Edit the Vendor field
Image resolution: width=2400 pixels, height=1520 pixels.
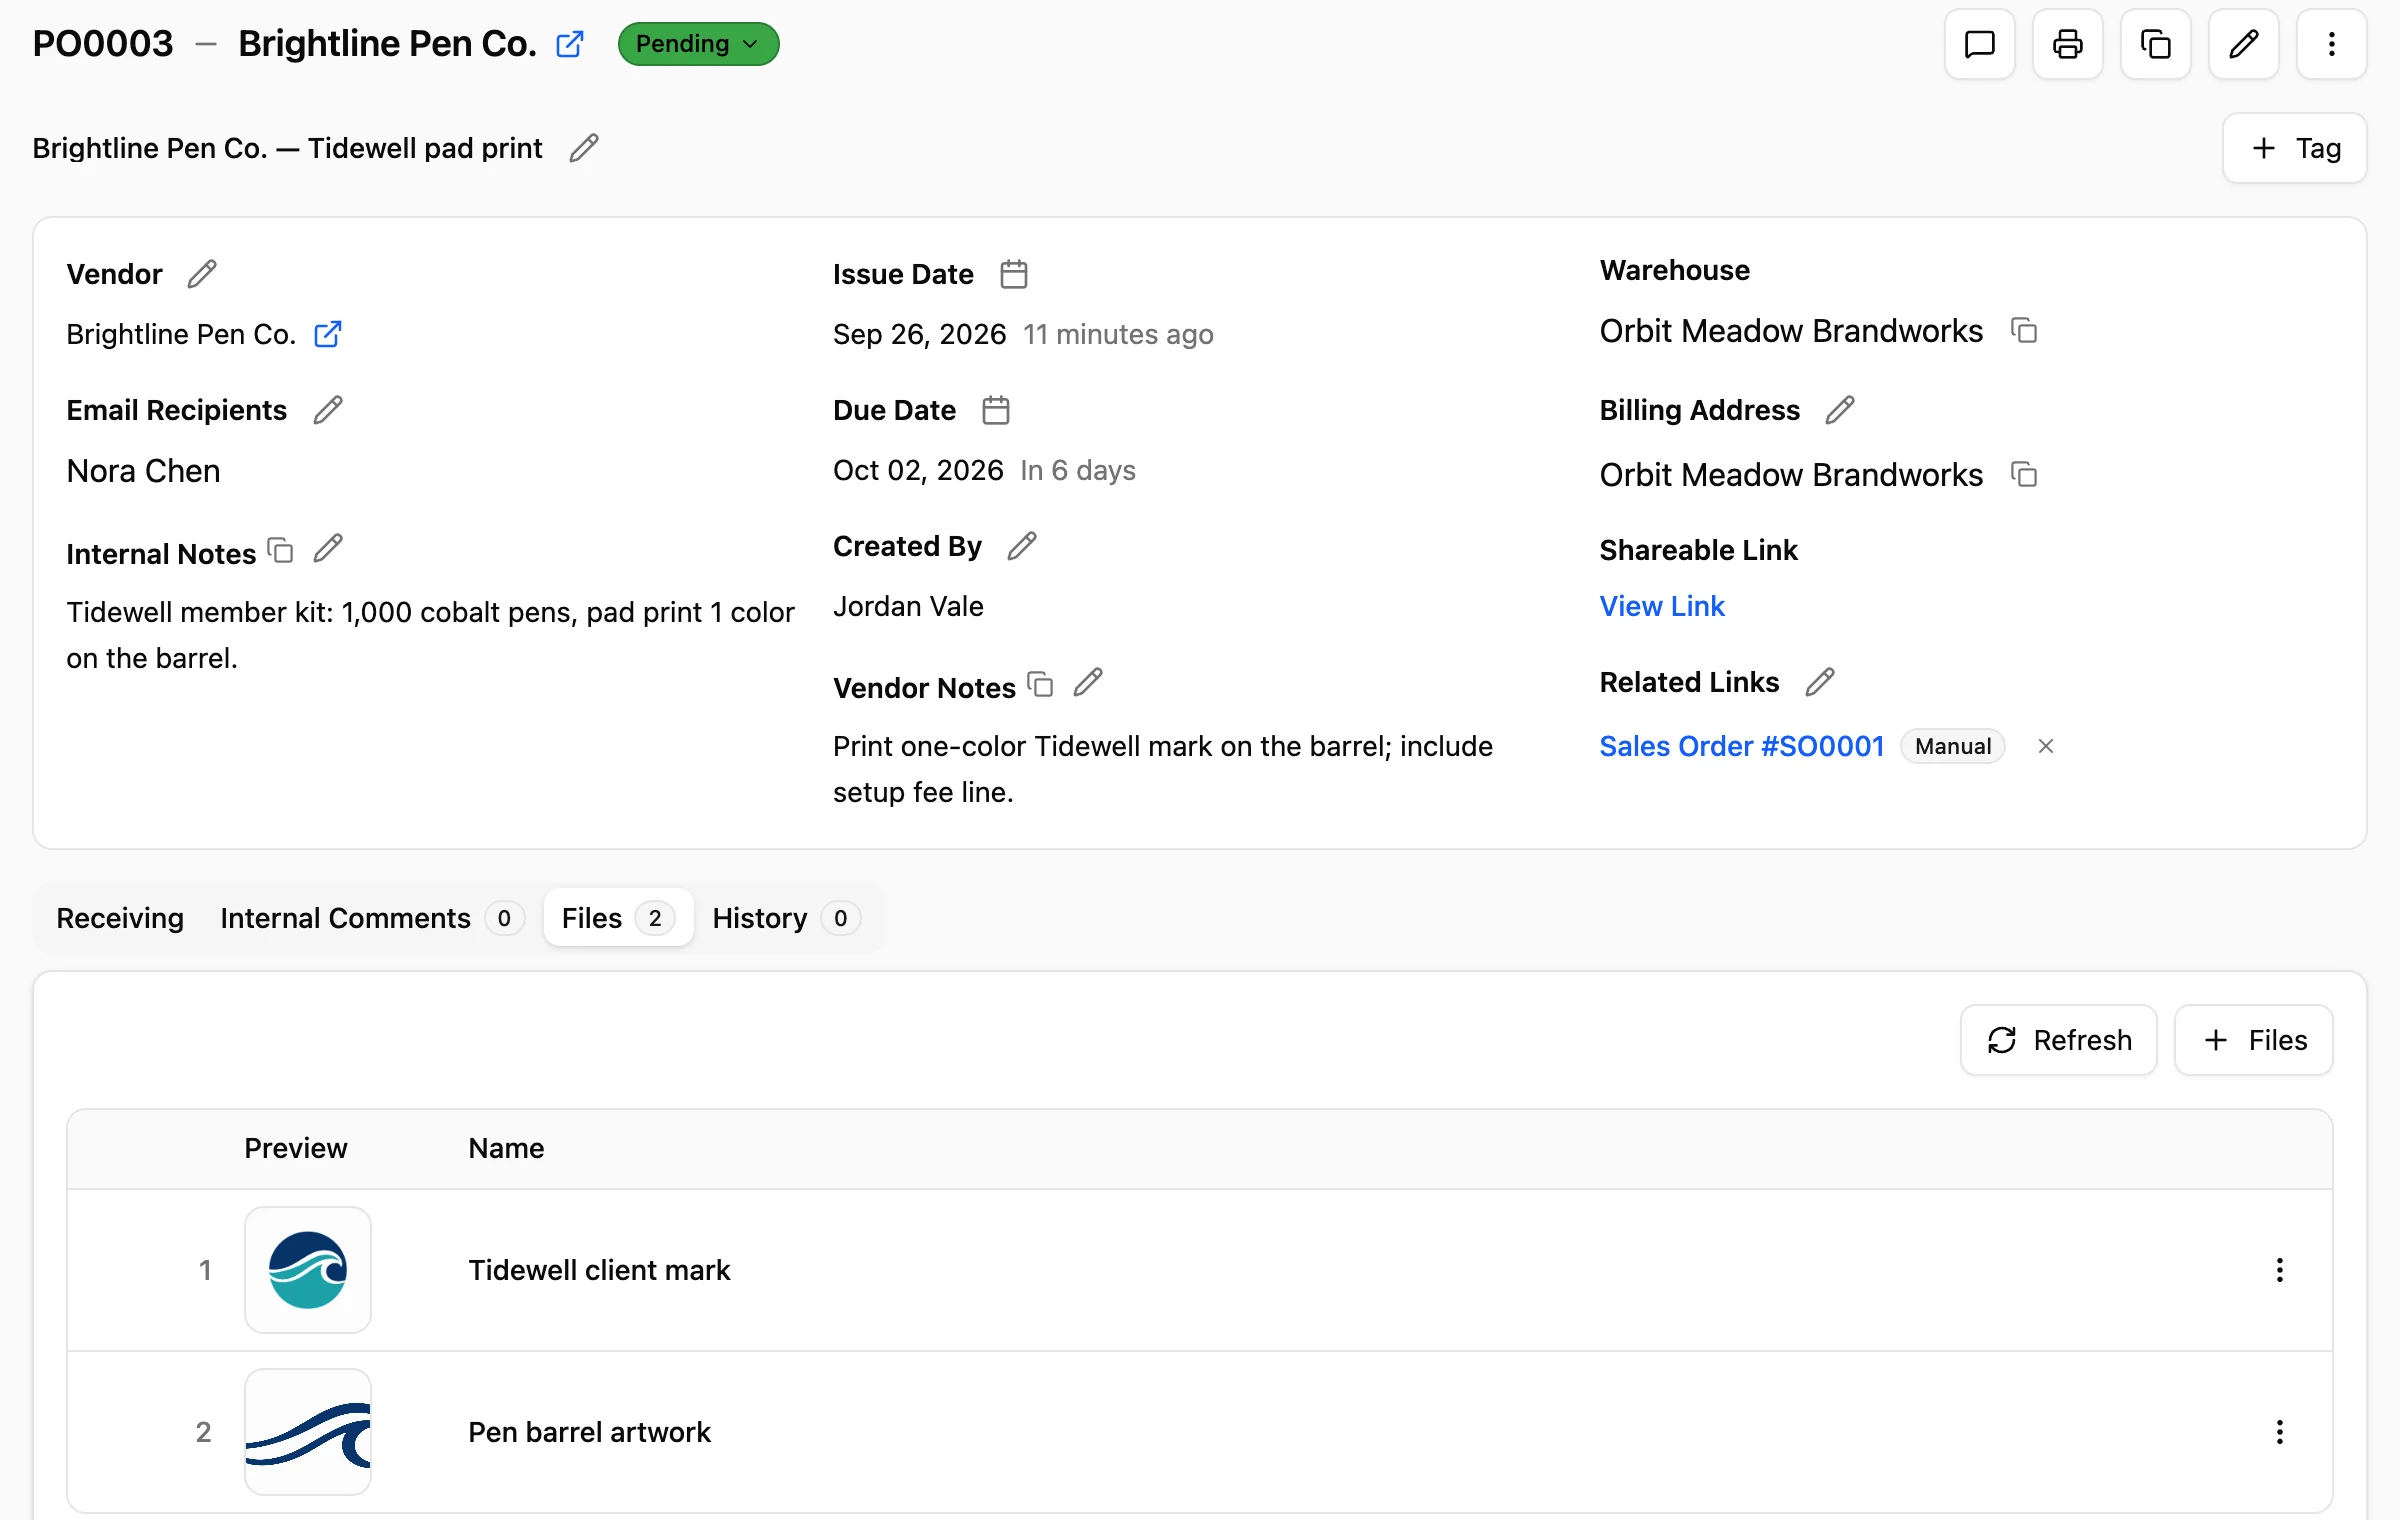coord(202,274)
